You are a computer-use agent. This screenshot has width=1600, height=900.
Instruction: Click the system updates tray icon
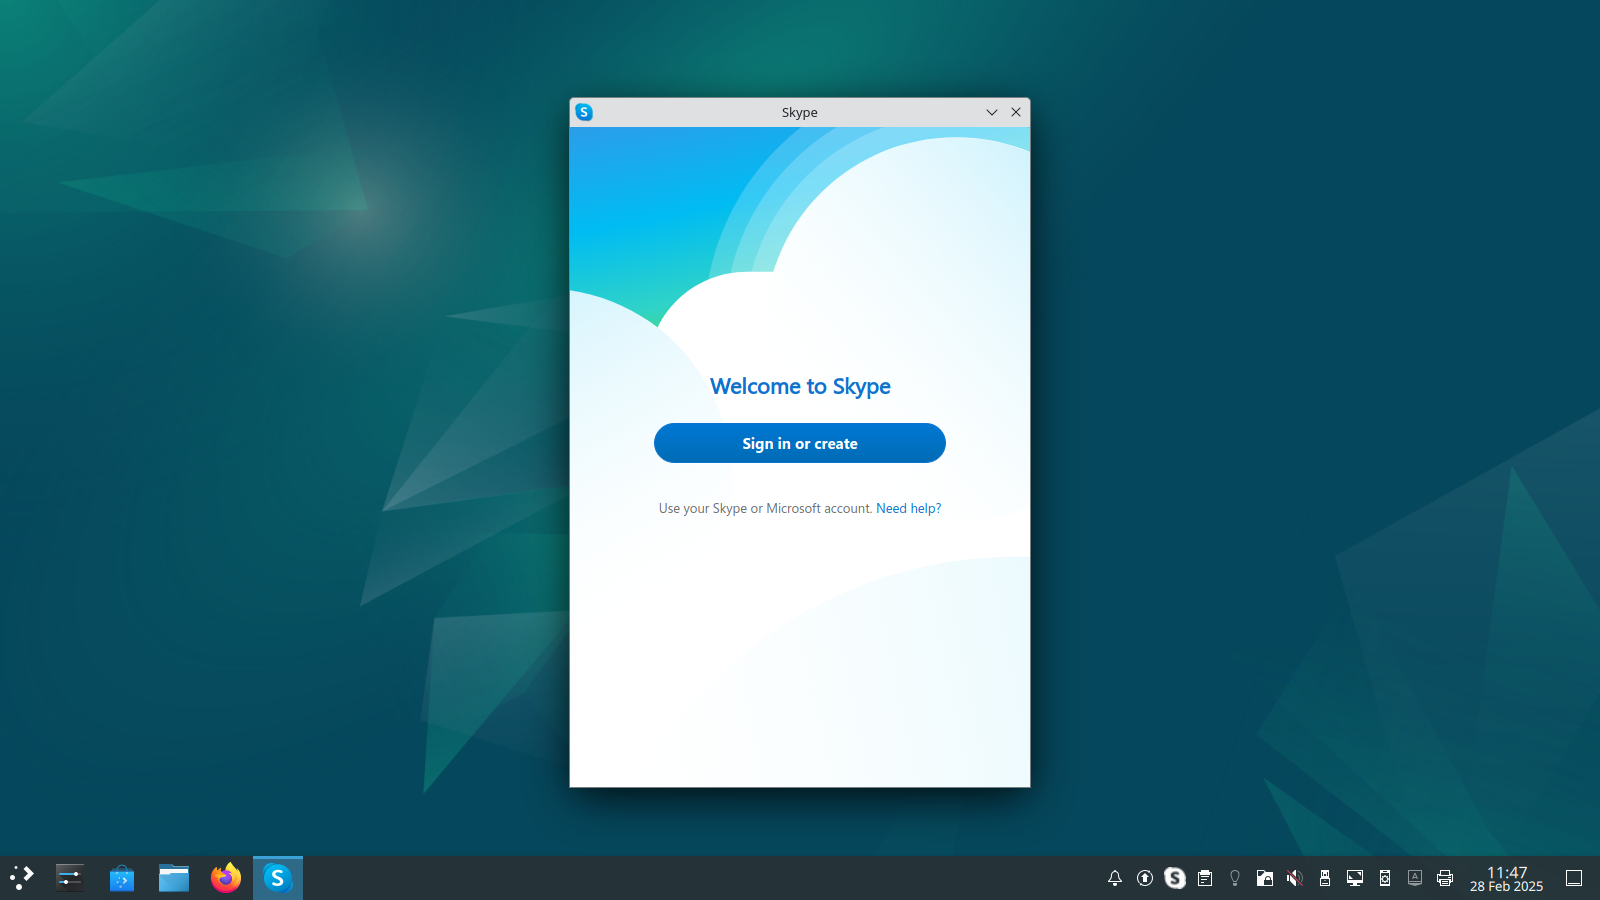click(1145, 878)
